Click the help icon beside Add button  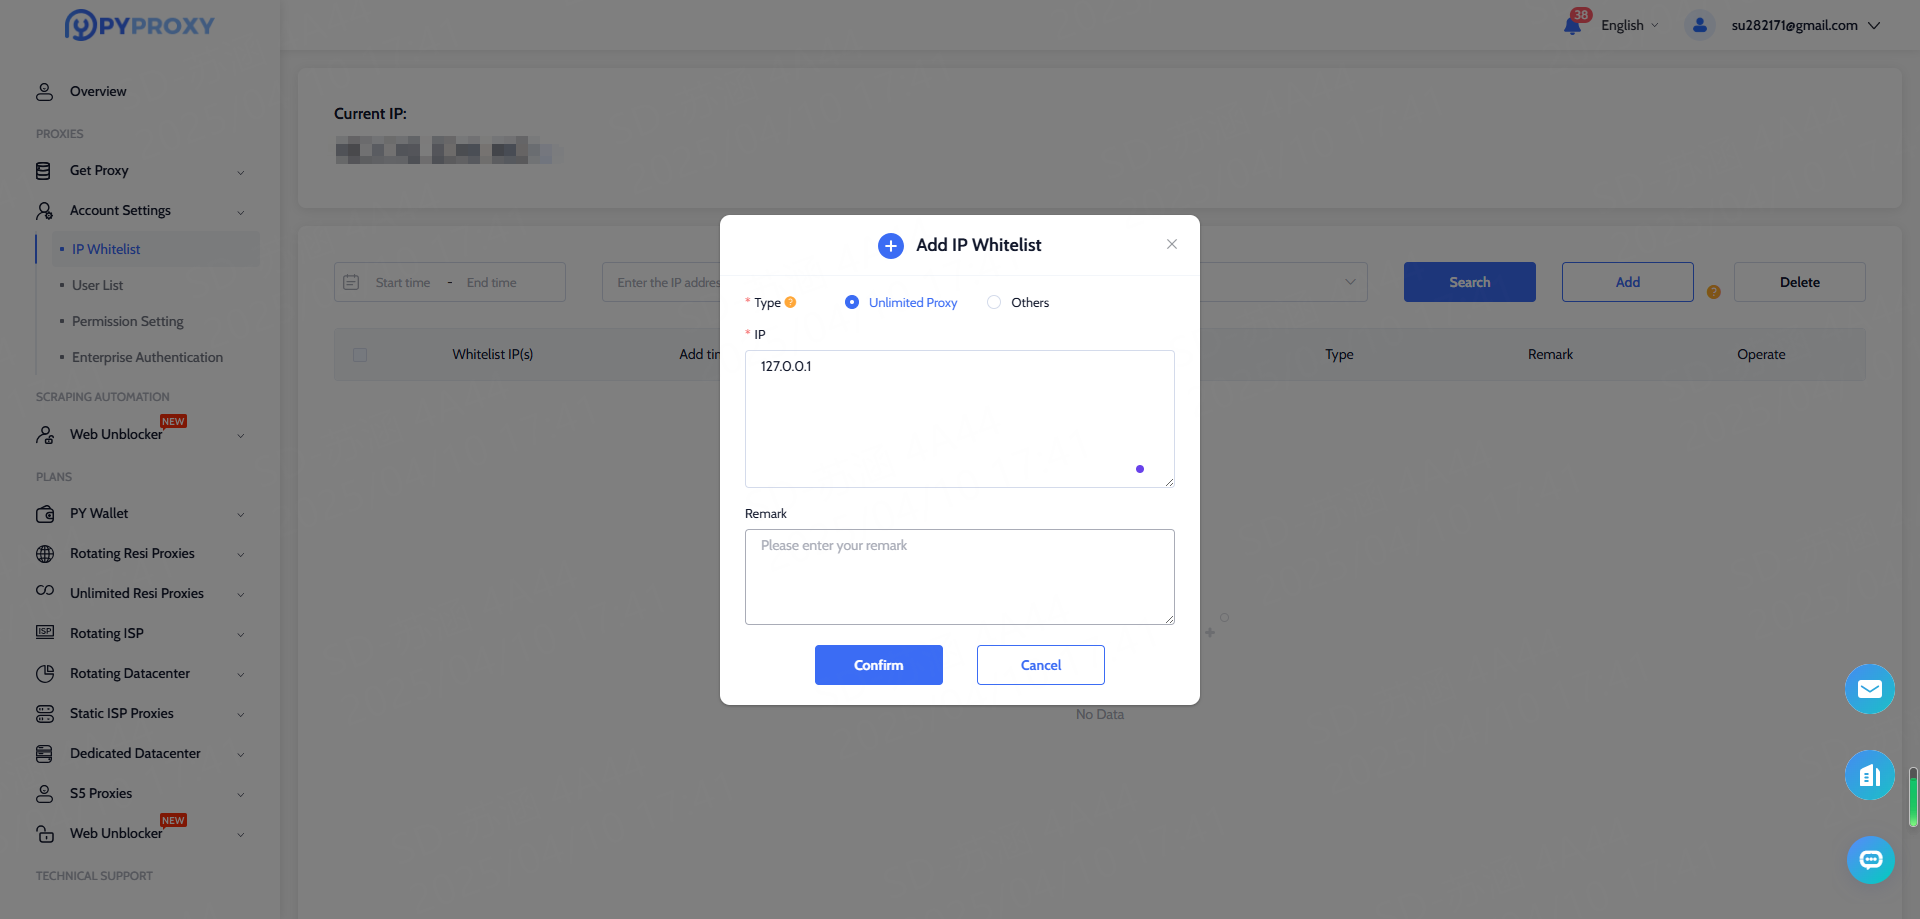(x=1713, y=292)
